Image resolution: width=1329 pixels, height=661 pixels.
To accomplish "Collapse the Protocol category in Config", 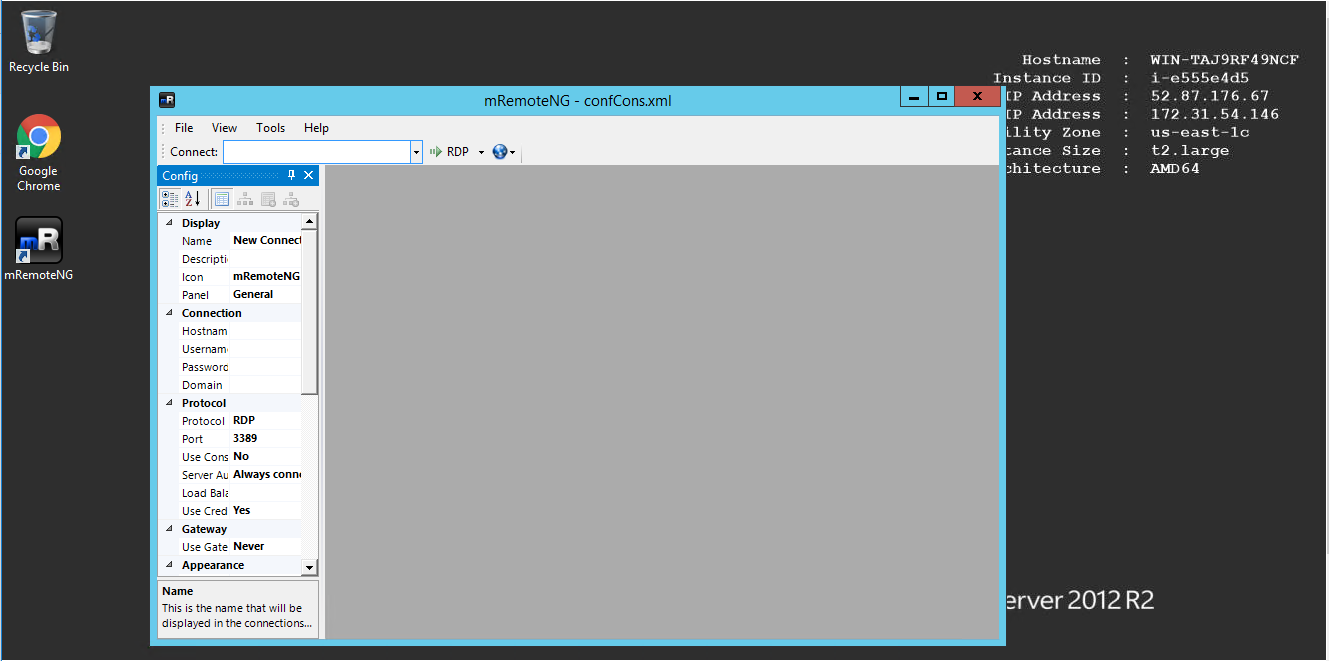I will 170,402.
